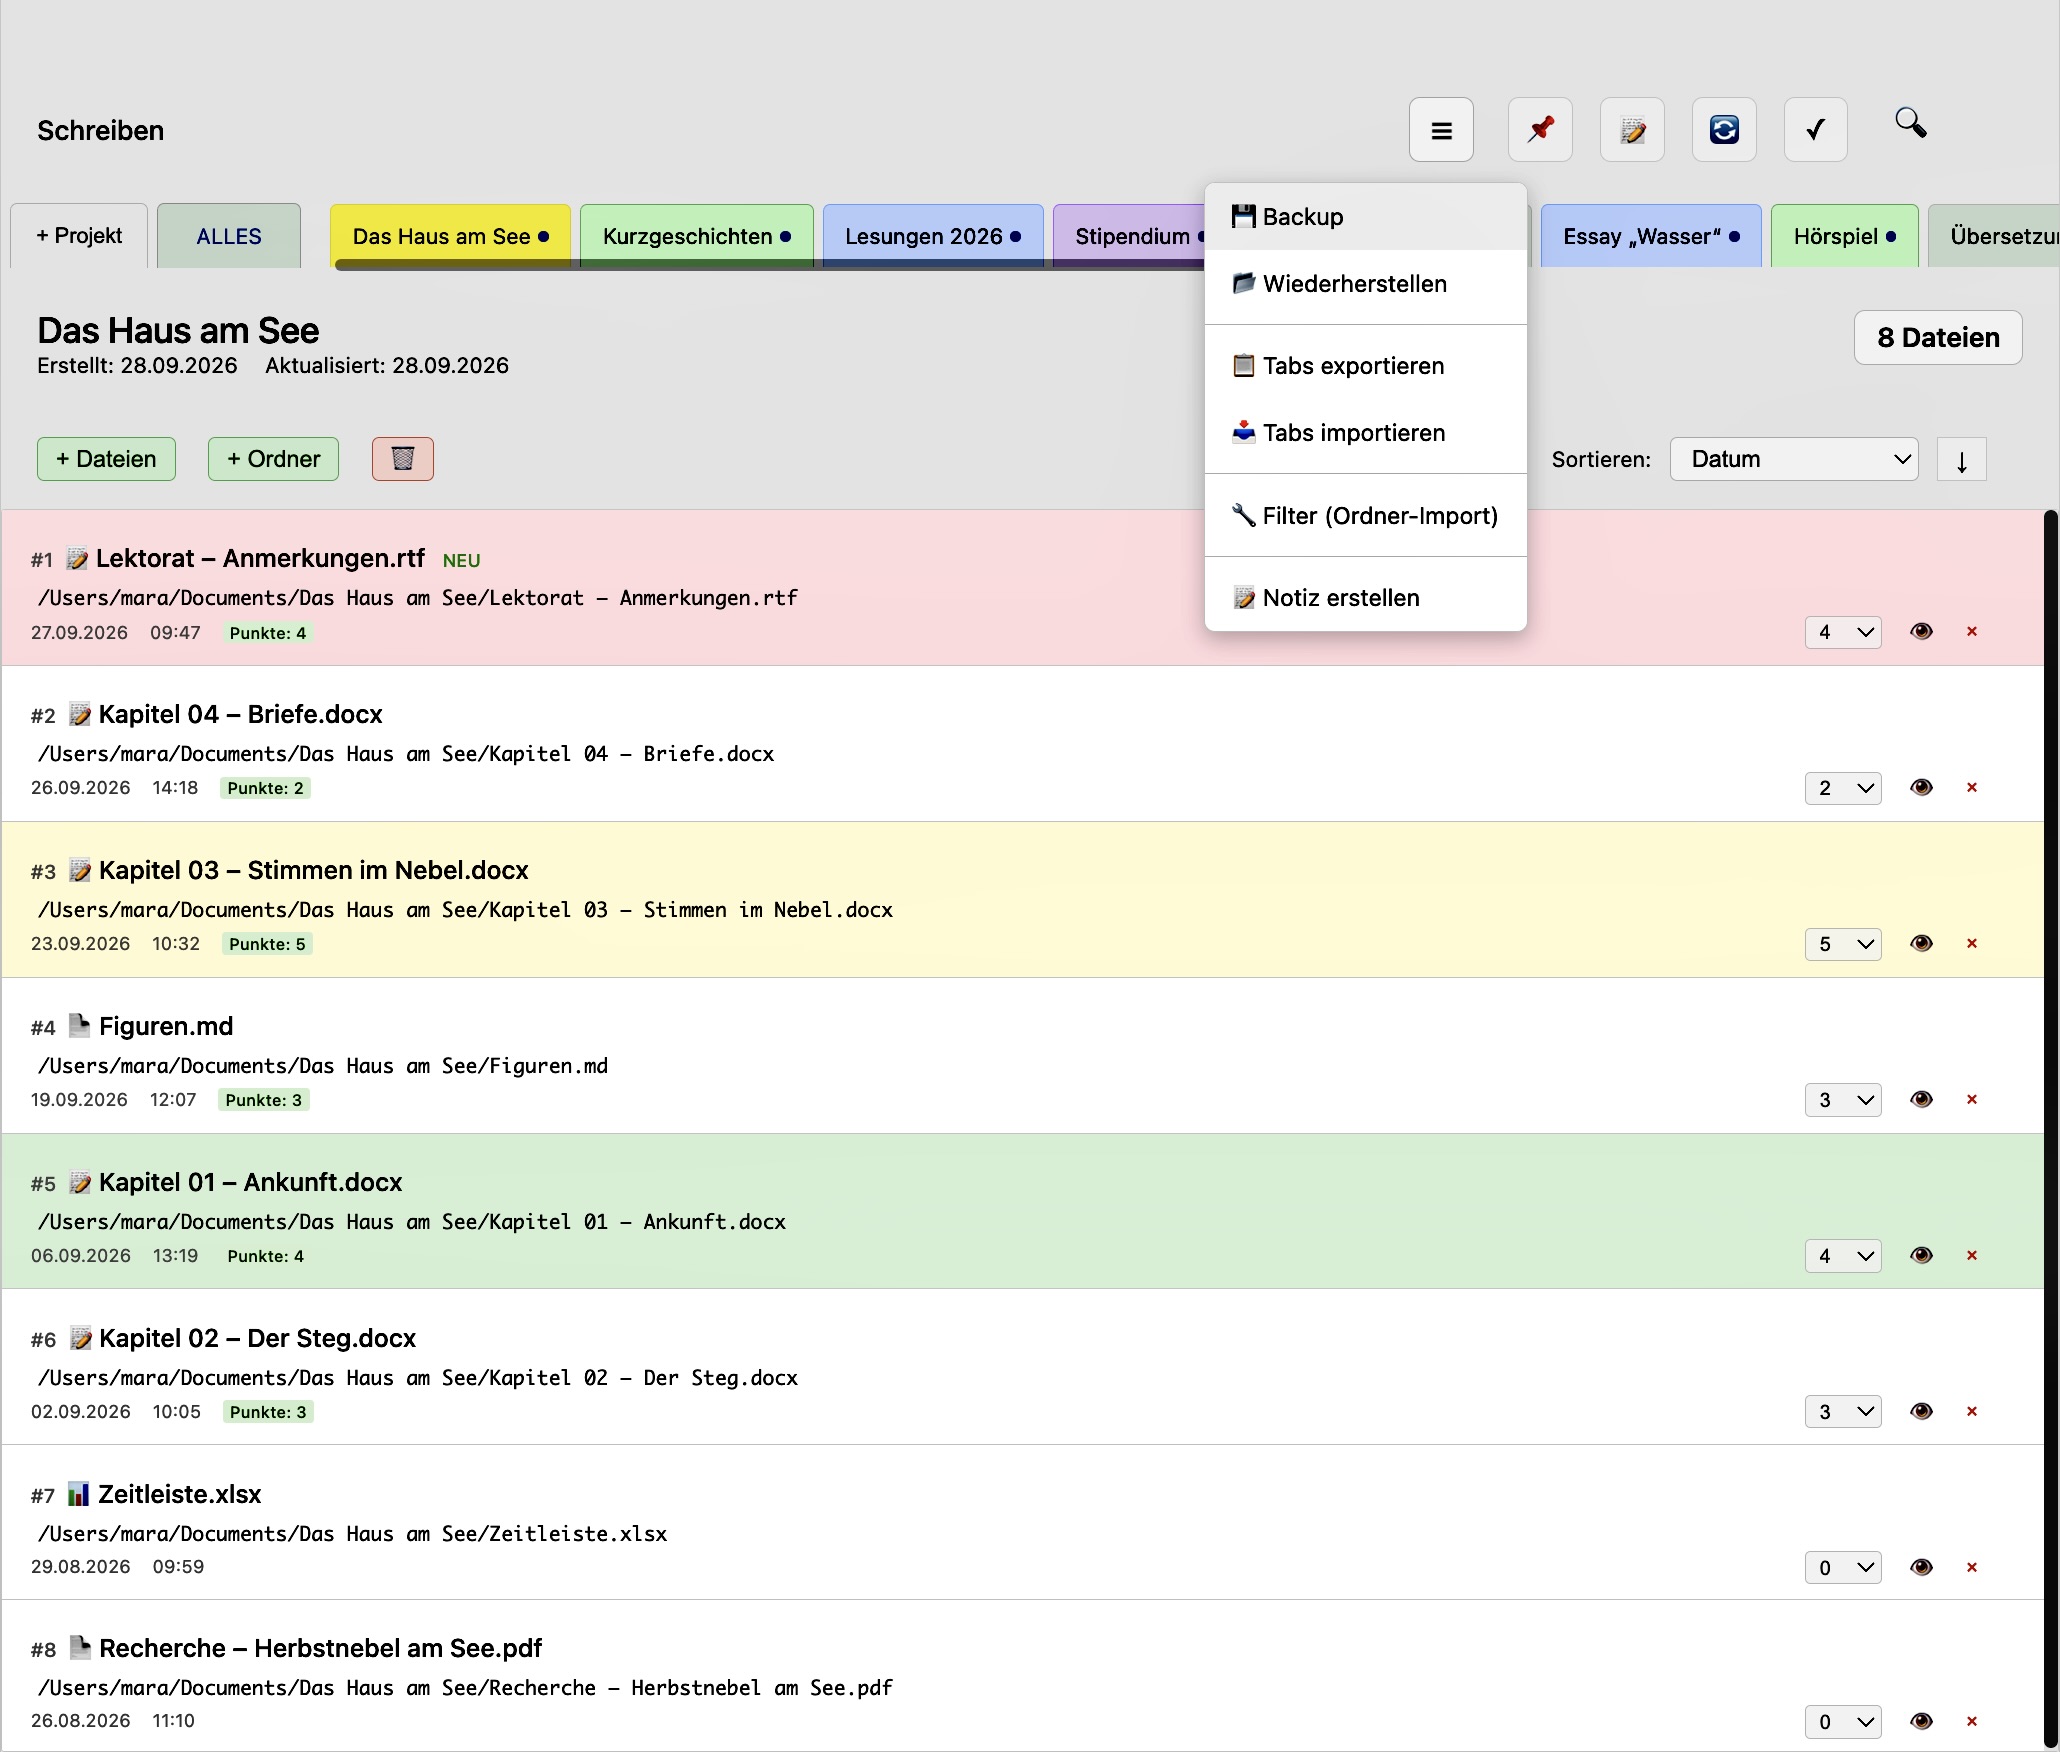Click the + Ordner button

click(x=273, y=459)
